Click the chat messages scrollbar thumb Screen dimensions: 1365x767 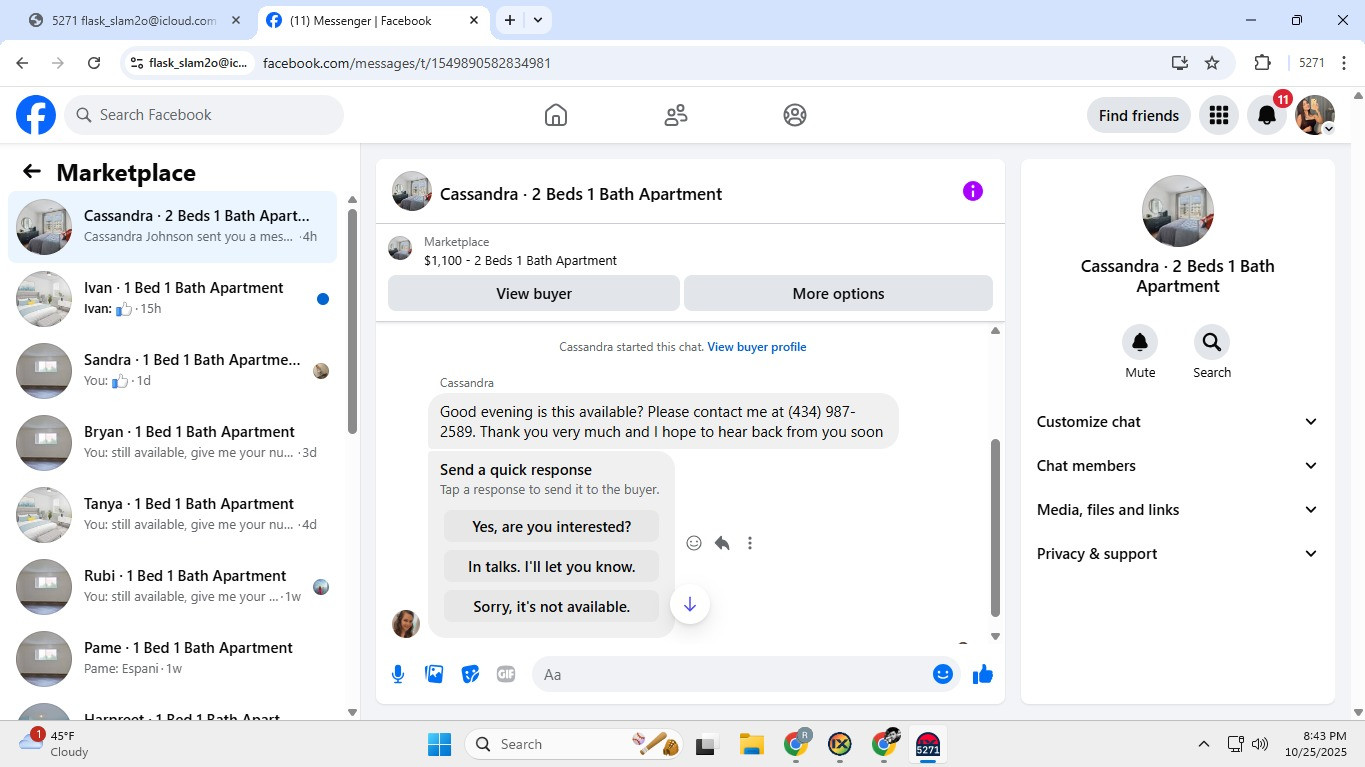(x=995, y=528)
